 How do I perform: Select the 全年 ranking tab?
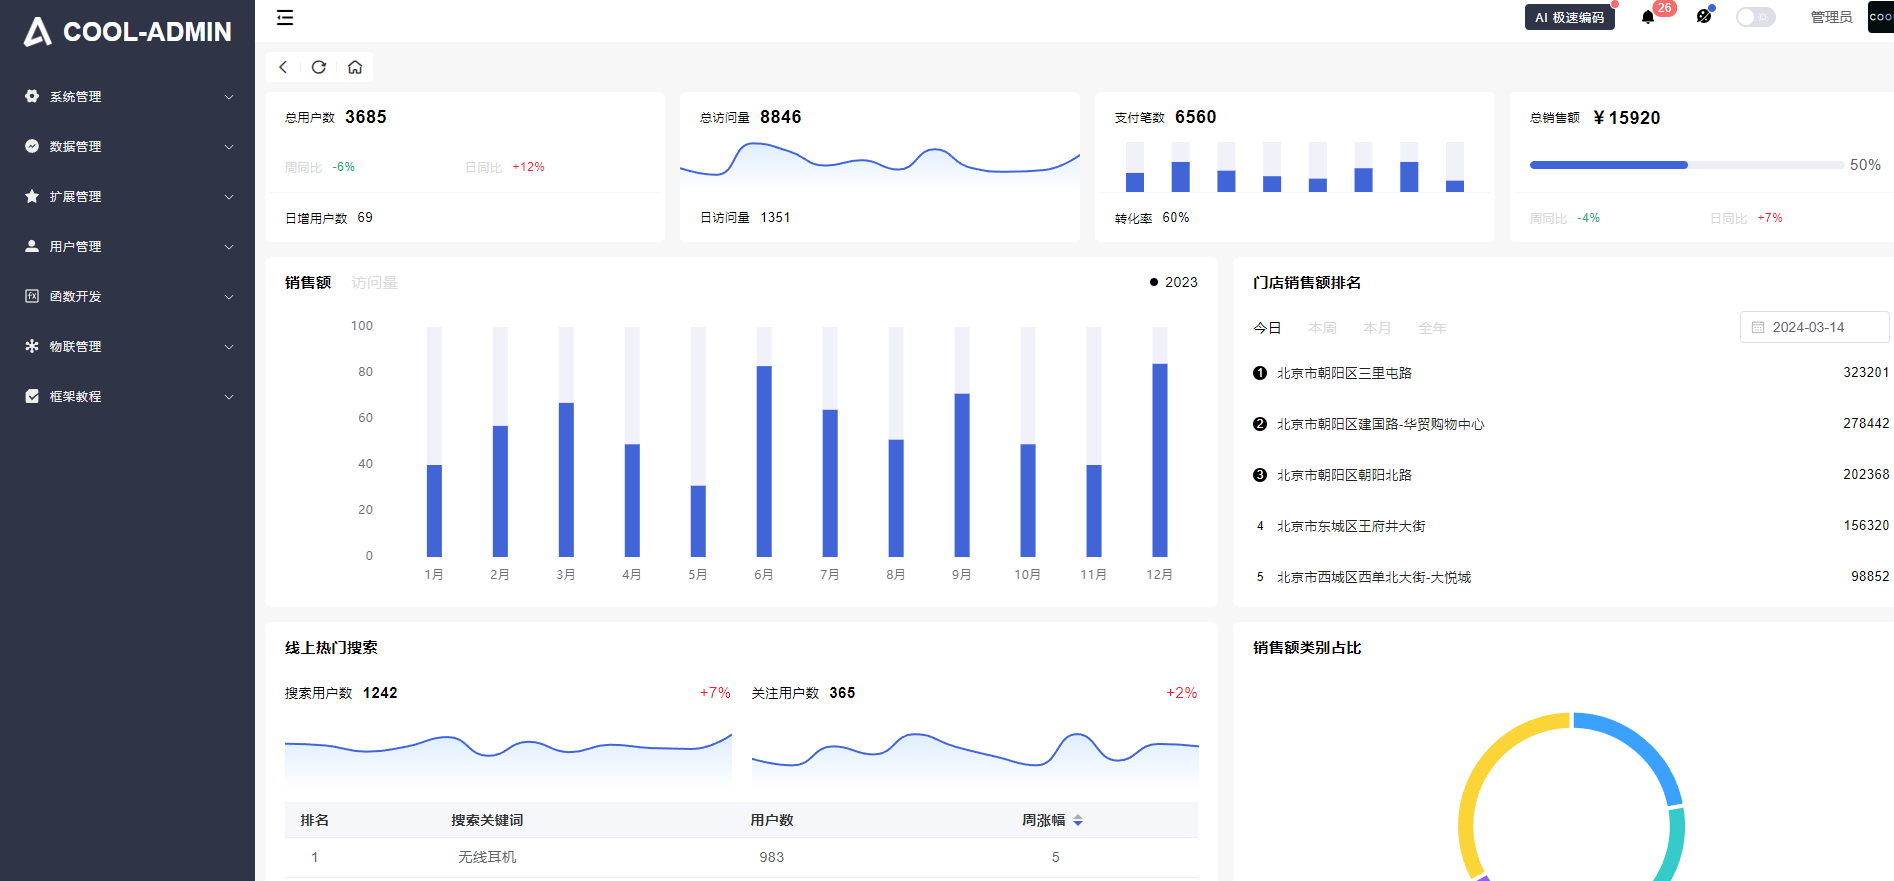[x=1432, y=328]
